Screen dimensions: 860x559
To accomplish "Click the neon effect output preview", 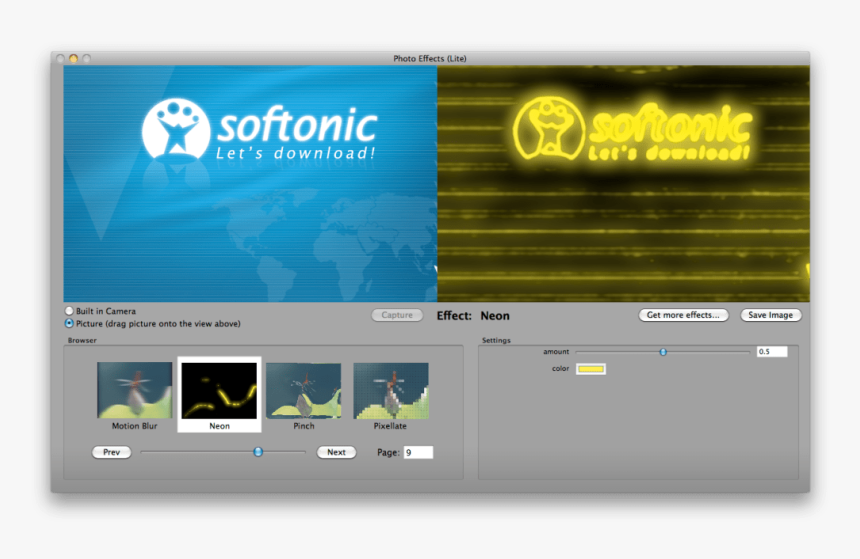I will point(623,184).
